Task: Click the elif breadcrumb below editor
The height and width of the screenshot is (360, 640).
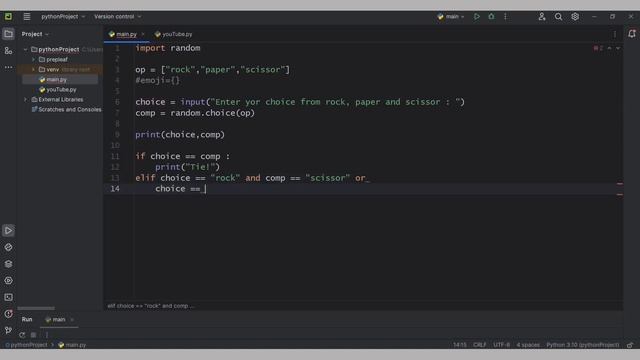Action: [x=151, y=306]
